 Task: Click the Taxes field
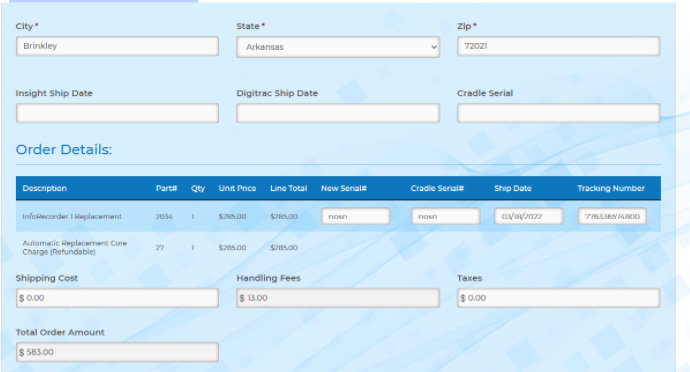click(x=558, y=298)
